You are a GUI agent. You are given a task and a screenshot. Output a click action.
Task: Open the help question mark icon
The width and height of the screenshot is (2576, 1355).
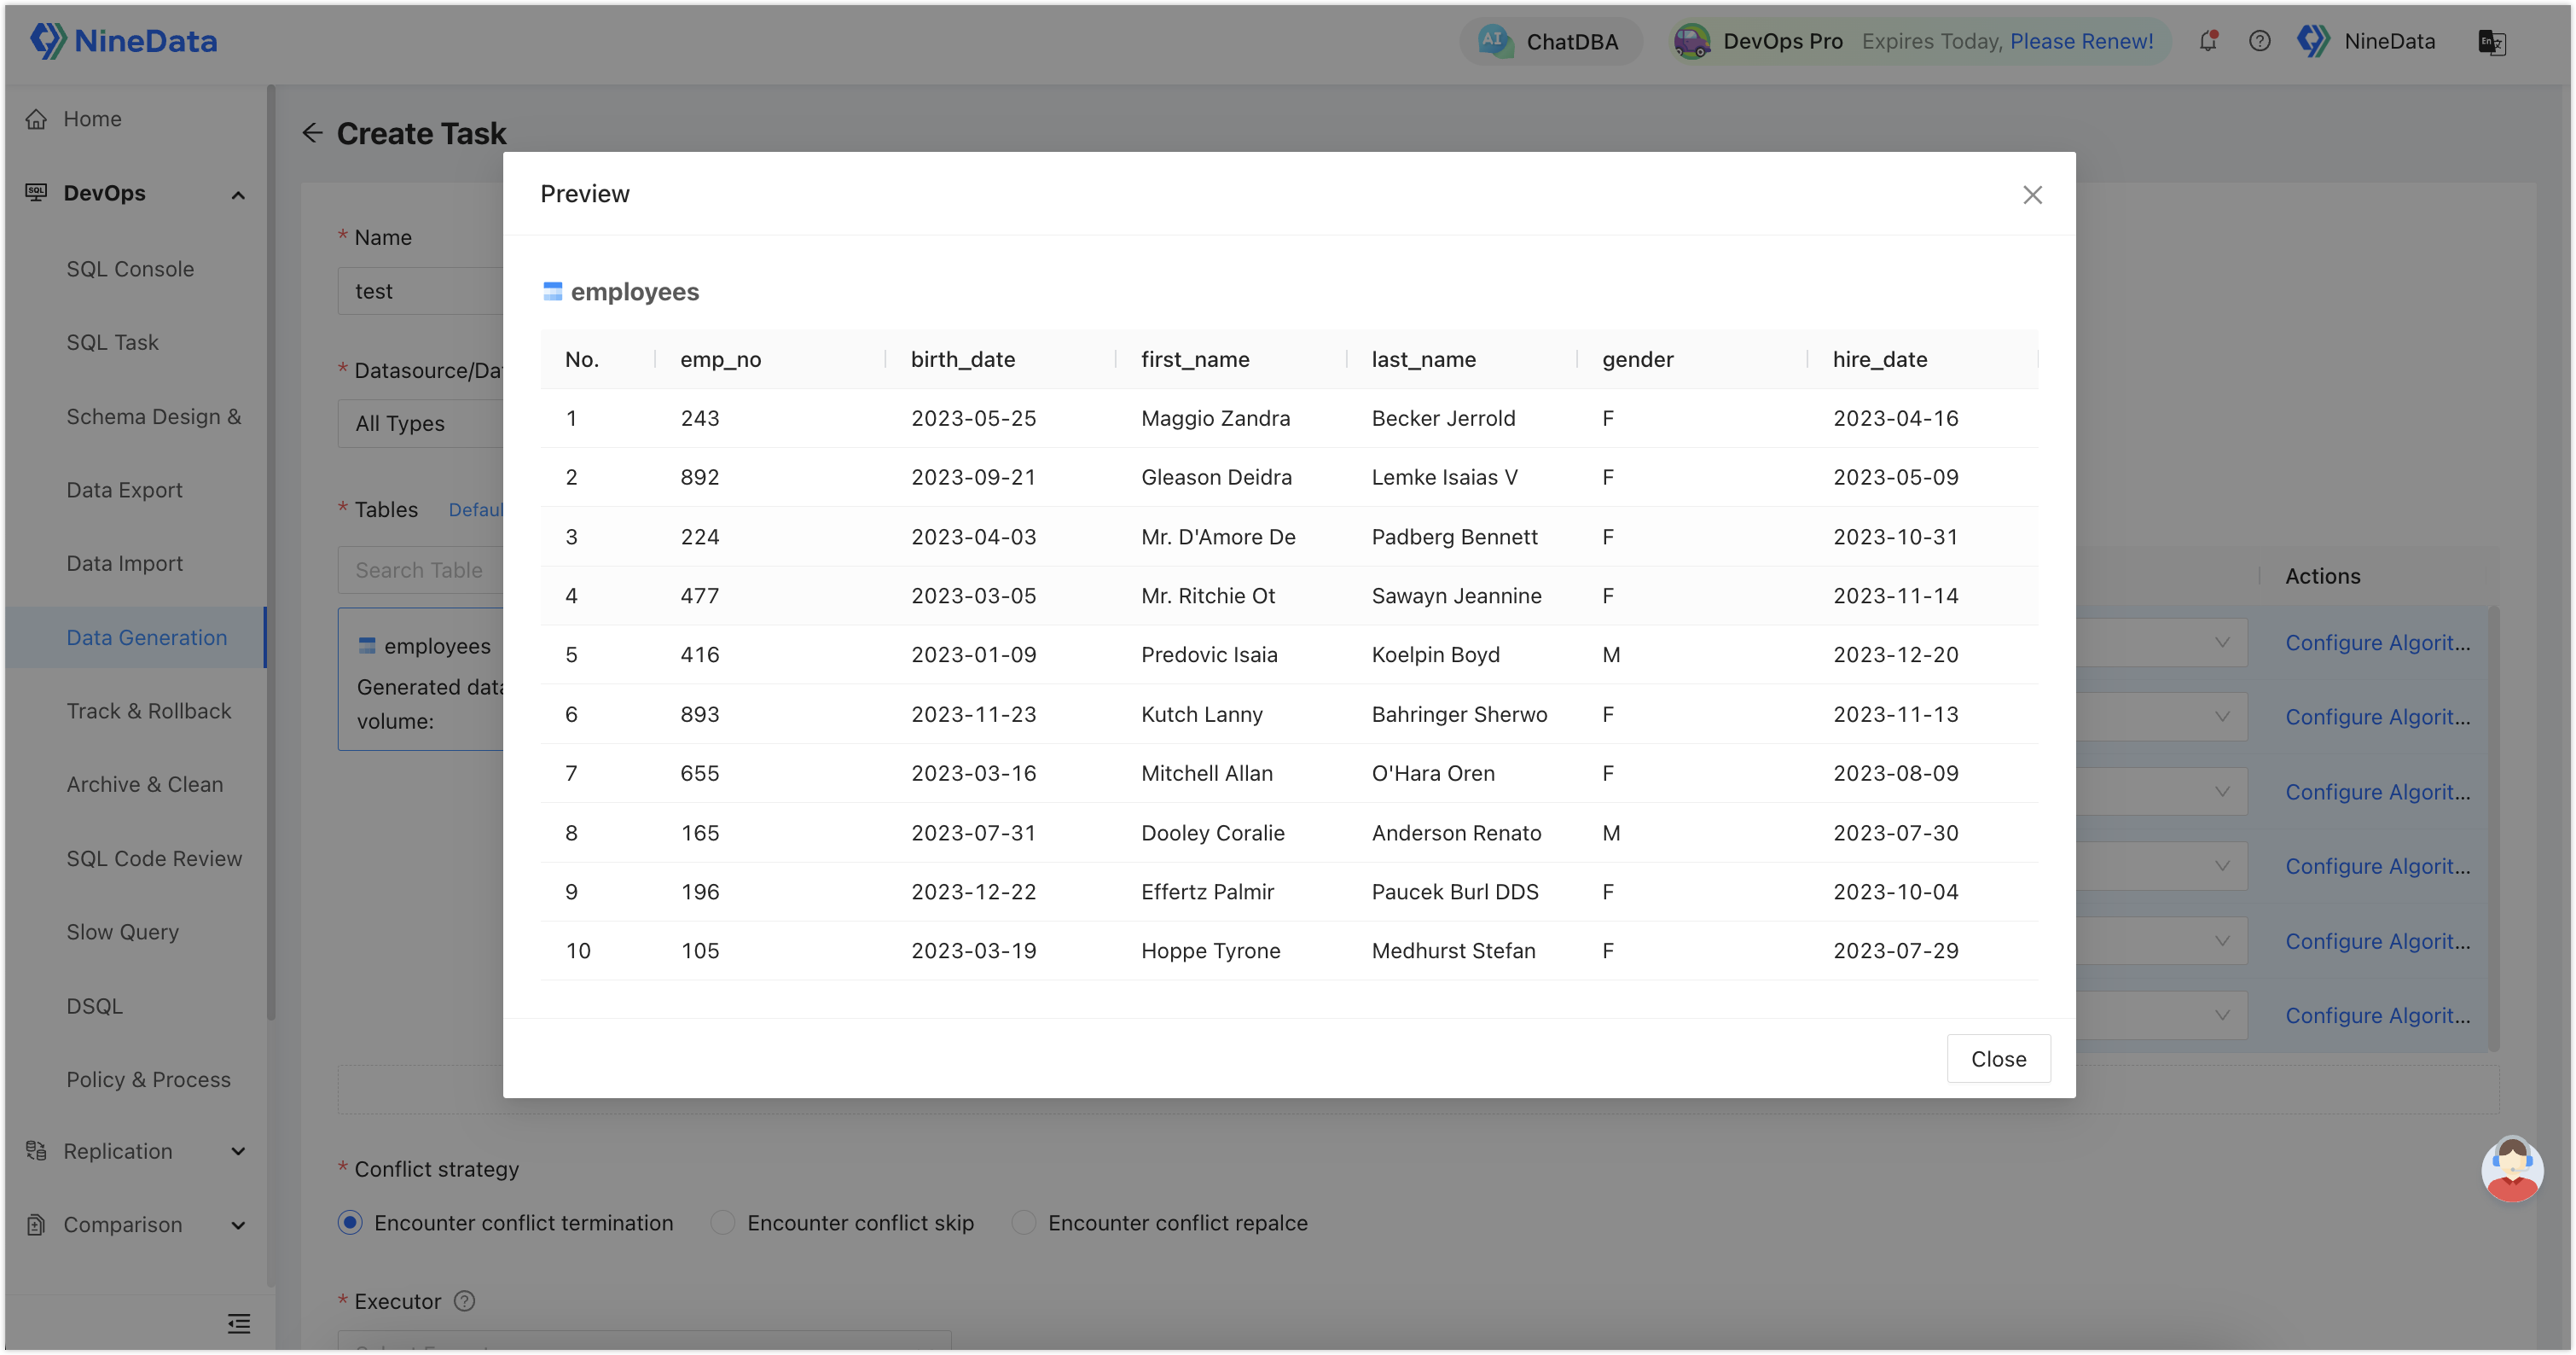(x=2259, y=41)
